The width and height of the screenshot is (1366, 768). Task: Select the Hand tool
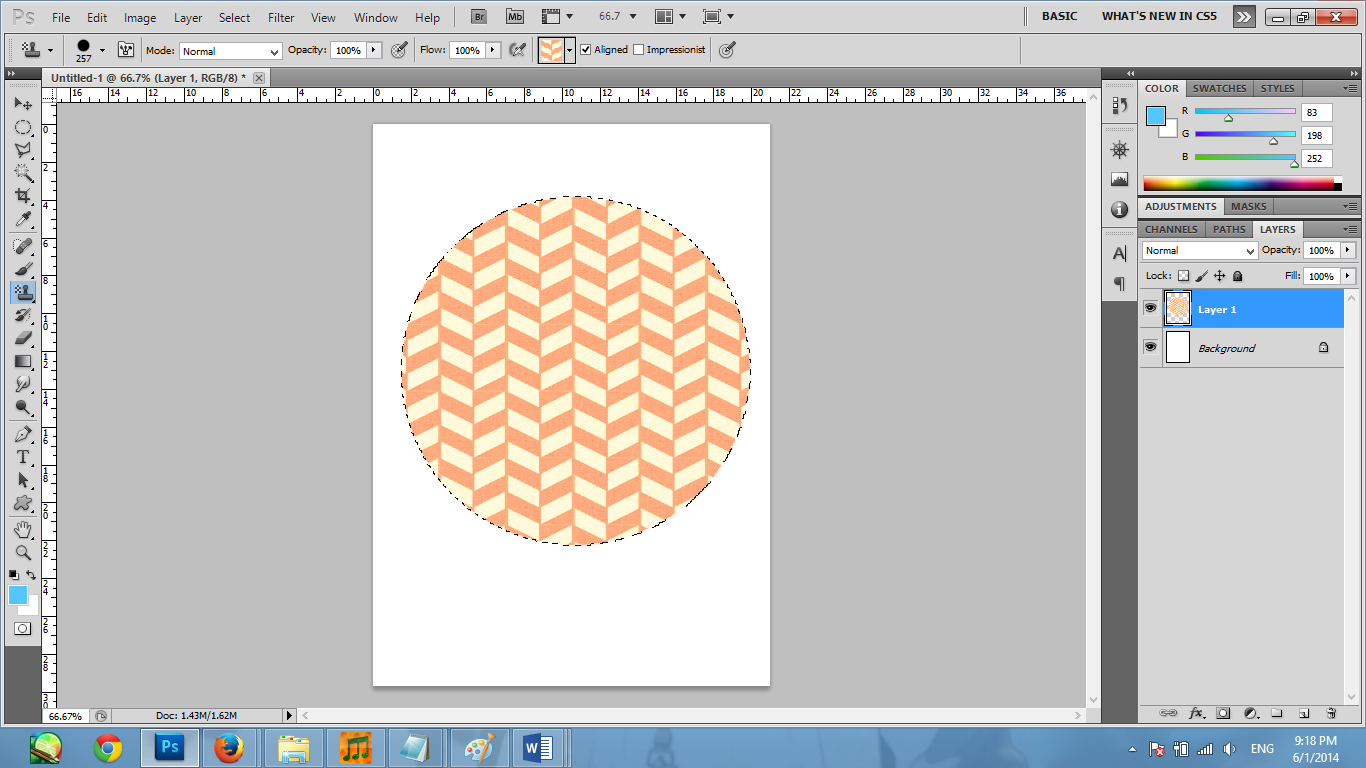click(x=23, y=529)
